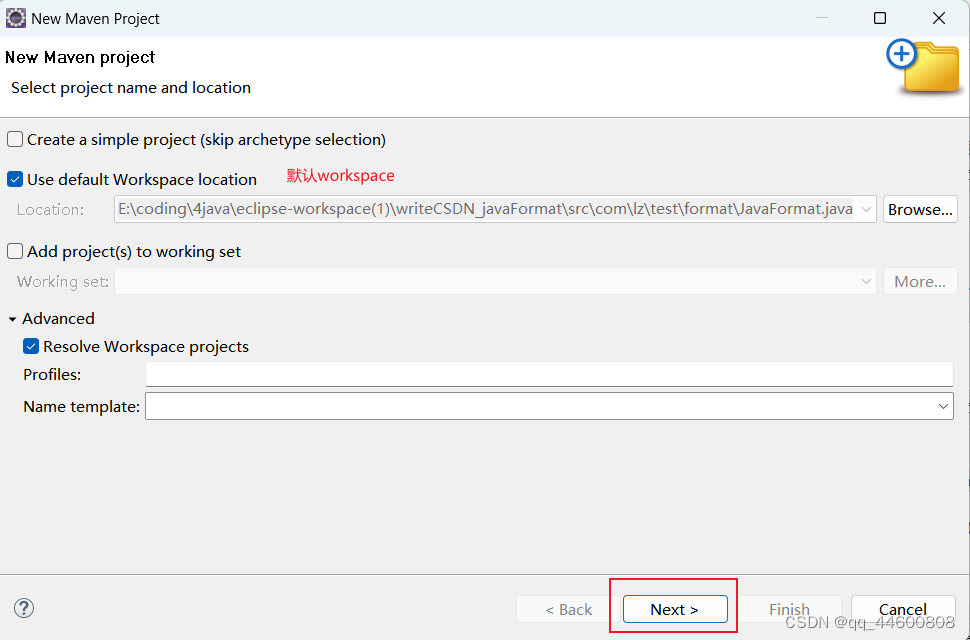
Task: Go to the Next > wizard page
Action: click(674, 609)
